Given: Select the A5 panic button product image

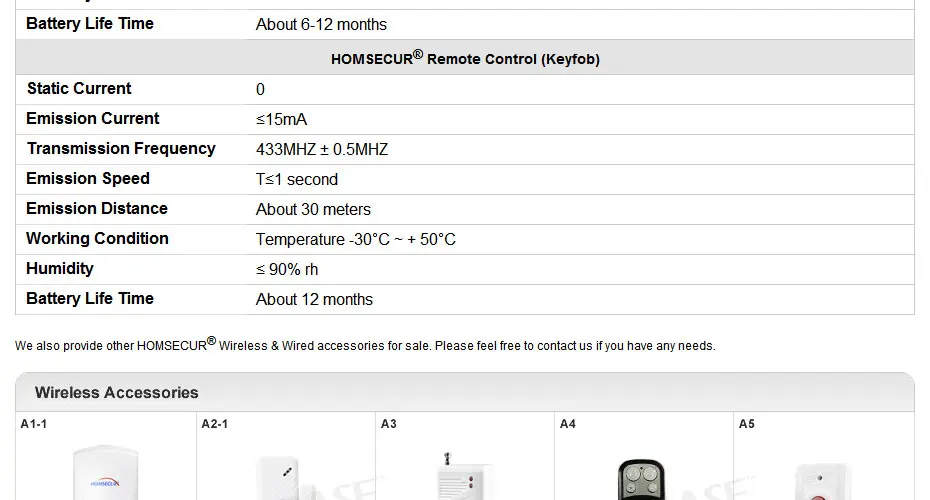Looking at the screenshot, I should pyautogui.click(x=823, y=482).
